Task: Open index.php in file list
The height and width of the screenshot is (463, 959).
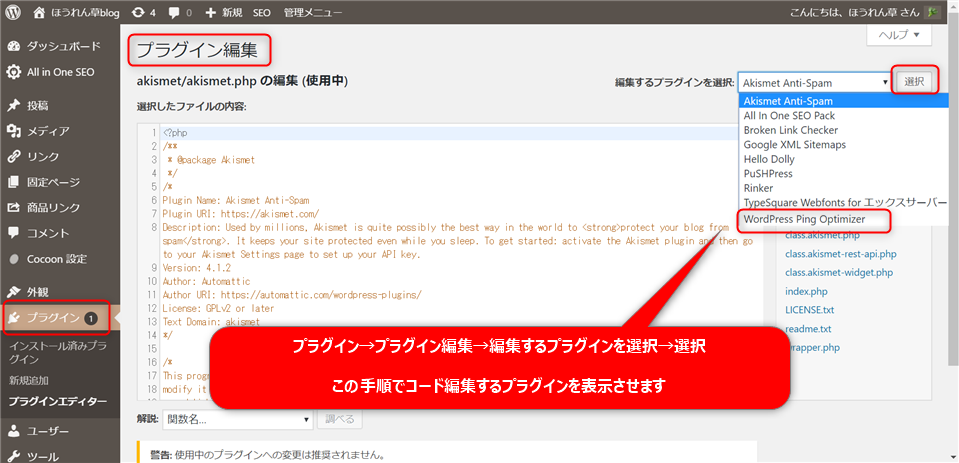Action: coord(806,291)
